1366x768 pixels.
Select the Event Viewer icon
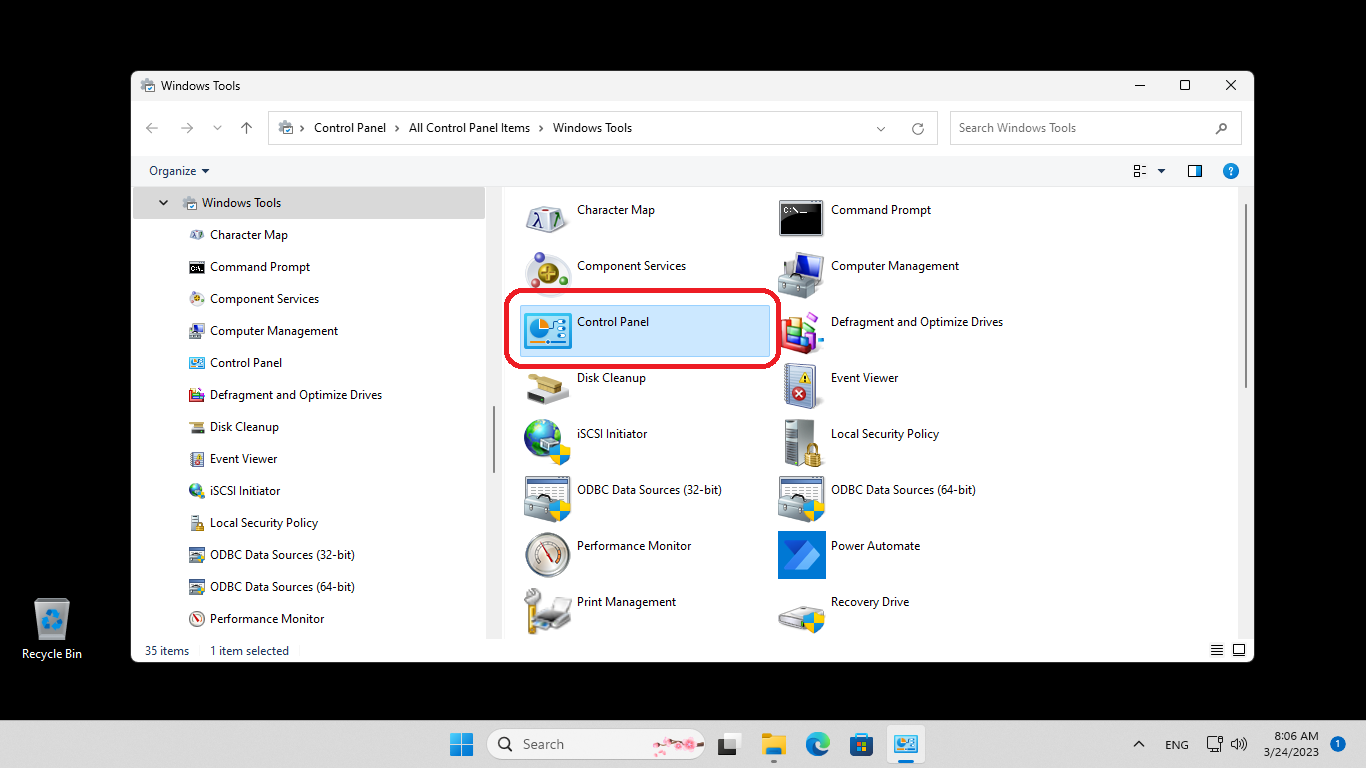pos(801,386)
